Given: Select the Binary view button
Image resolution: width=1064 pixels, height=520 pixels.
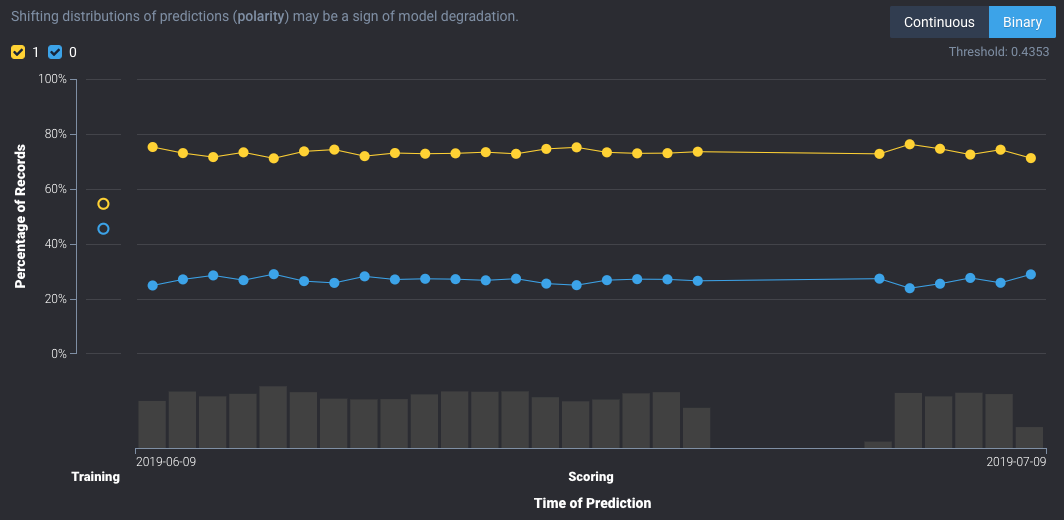Looking at the screenshot, I should coord(1020,22).
